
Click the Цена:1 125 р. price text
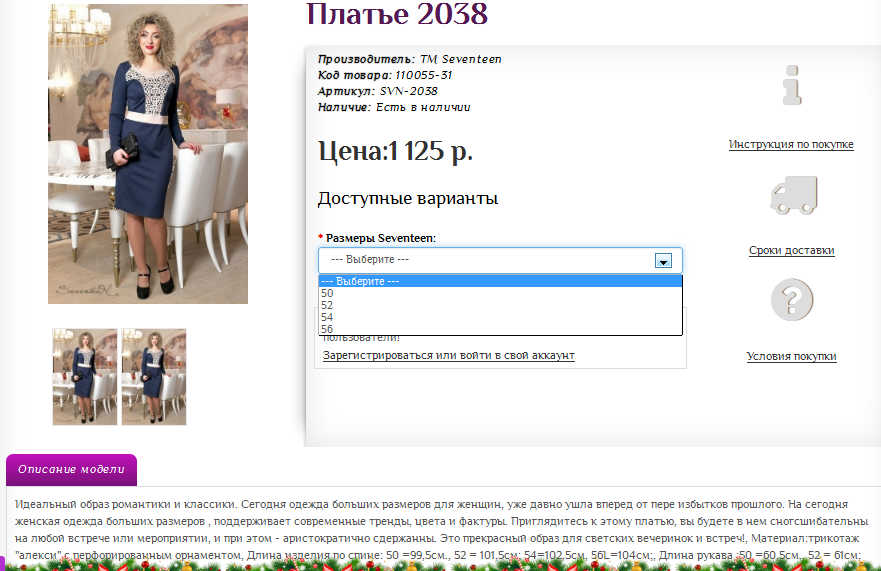396,152
